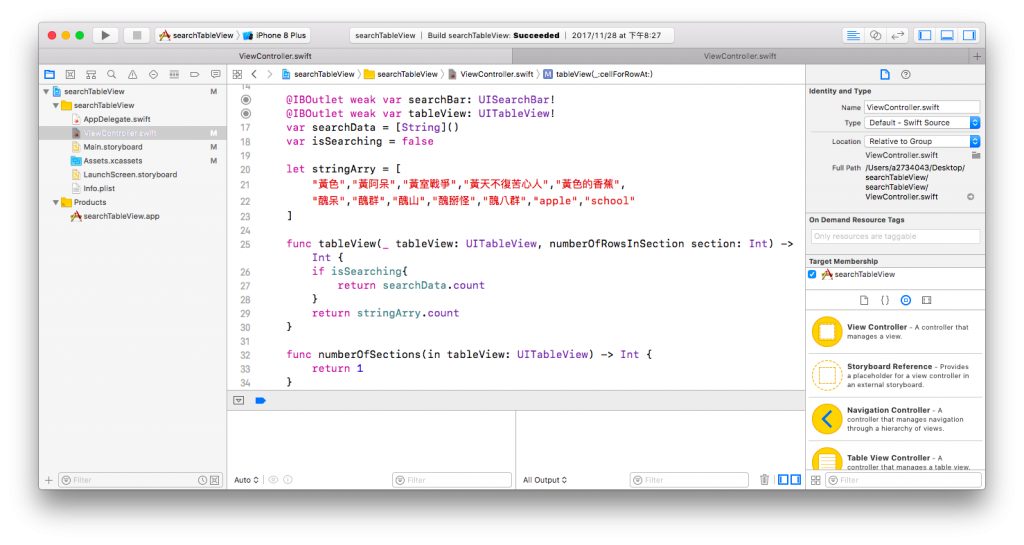Choose file location with folder icon

click(976, 155)
